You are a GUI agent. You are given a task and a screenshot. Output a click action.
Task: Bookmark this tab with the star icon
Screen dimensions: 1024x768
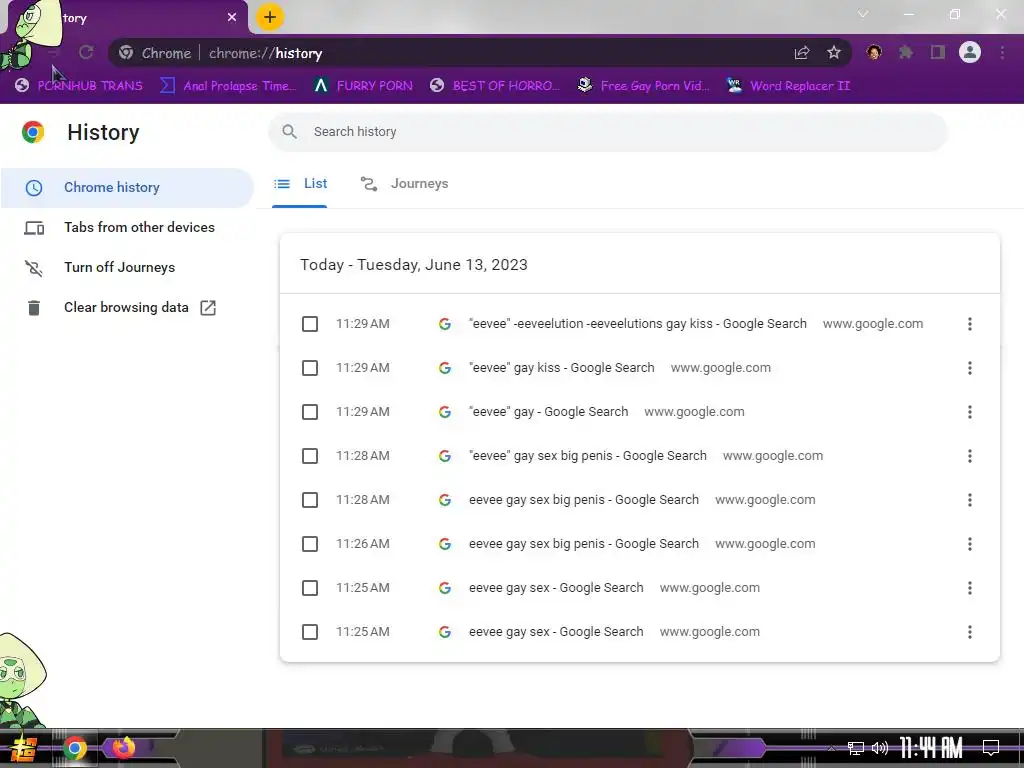point(833,52)
